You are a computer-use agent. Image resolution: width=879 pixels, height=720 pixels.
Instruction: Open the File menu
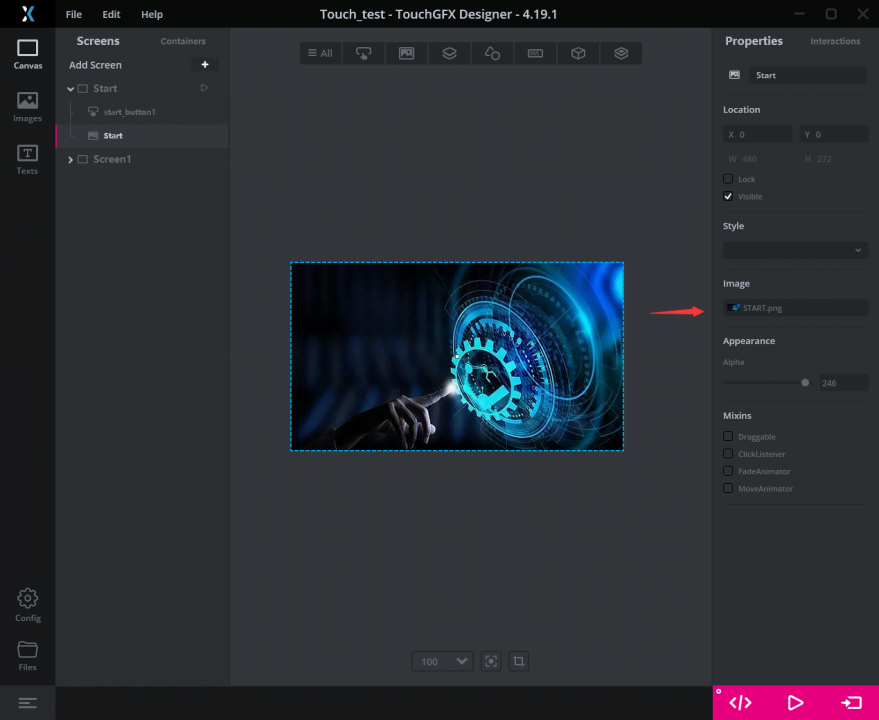tap(73, 15)
